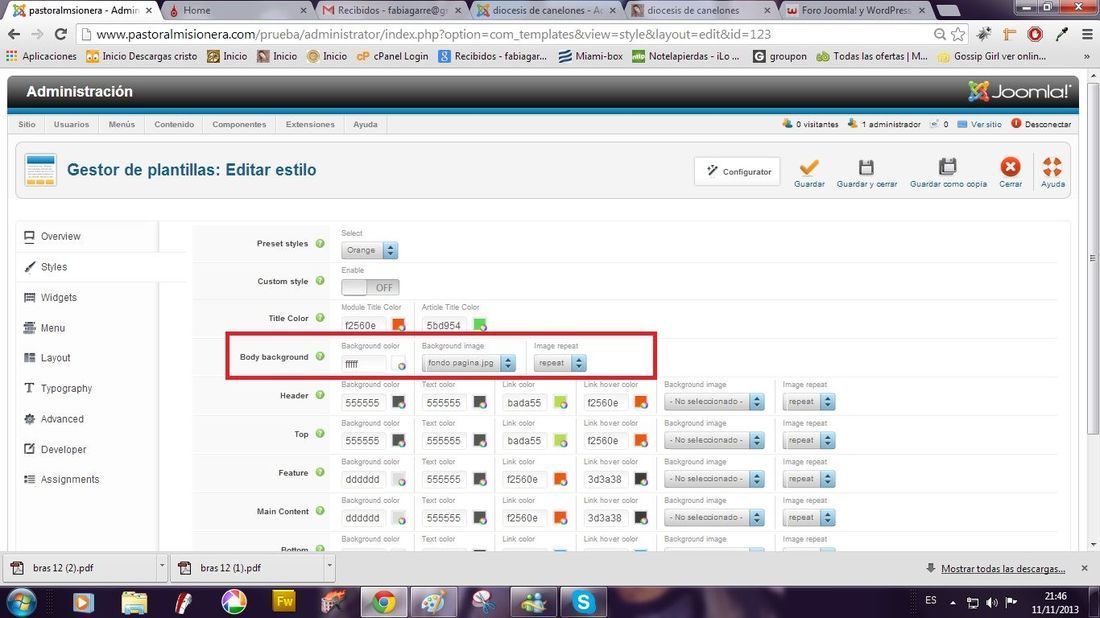
Task: Click Module Title Color orange swatch
Action: 398,325
